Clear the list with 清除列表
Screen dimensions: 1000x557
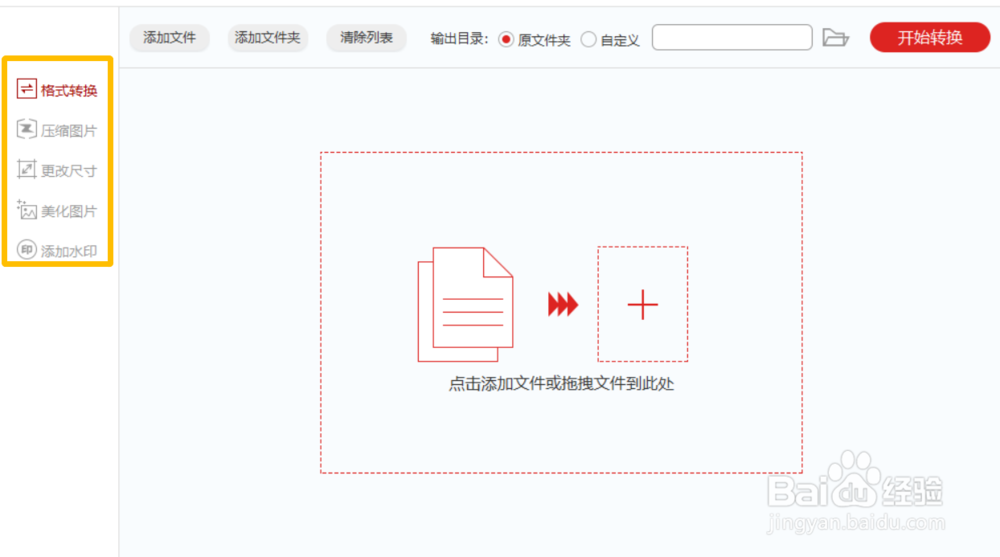pos(366,38)
